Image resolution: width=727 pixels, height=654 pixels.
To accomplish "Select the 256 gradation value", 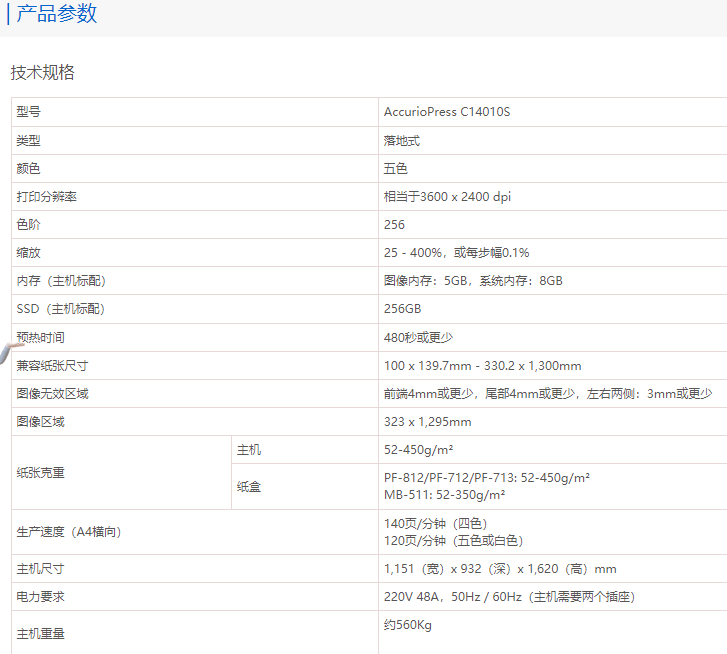I will [x=394, y=224].
